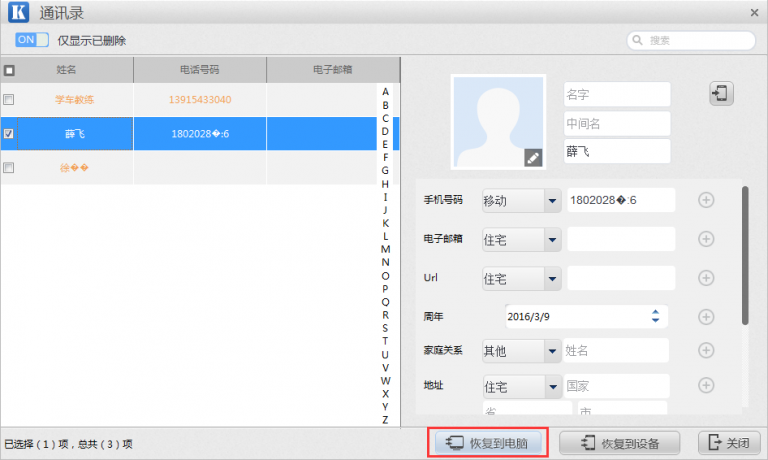Click the 家庭关系 姓名 field
768x460 pixels.
pos(616,350)
